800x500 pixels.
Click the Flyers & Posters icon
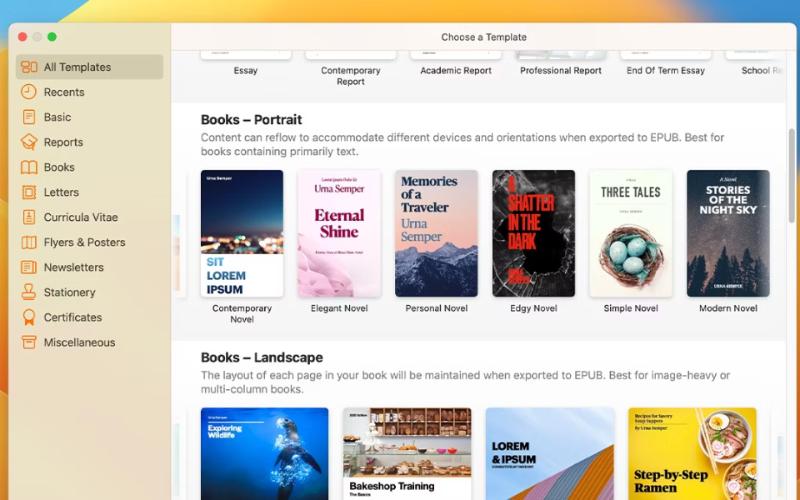(x=29, y=242)
